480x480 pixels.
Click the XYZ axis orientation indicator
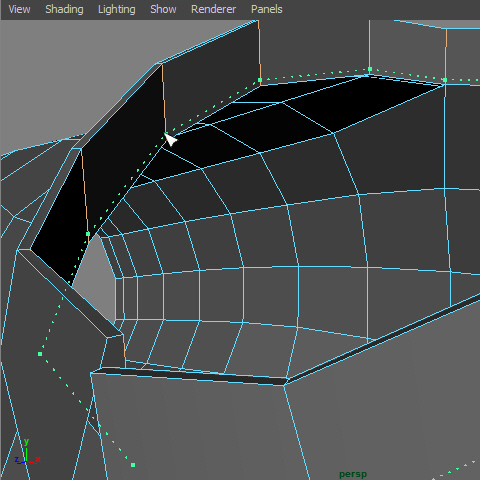27,453
